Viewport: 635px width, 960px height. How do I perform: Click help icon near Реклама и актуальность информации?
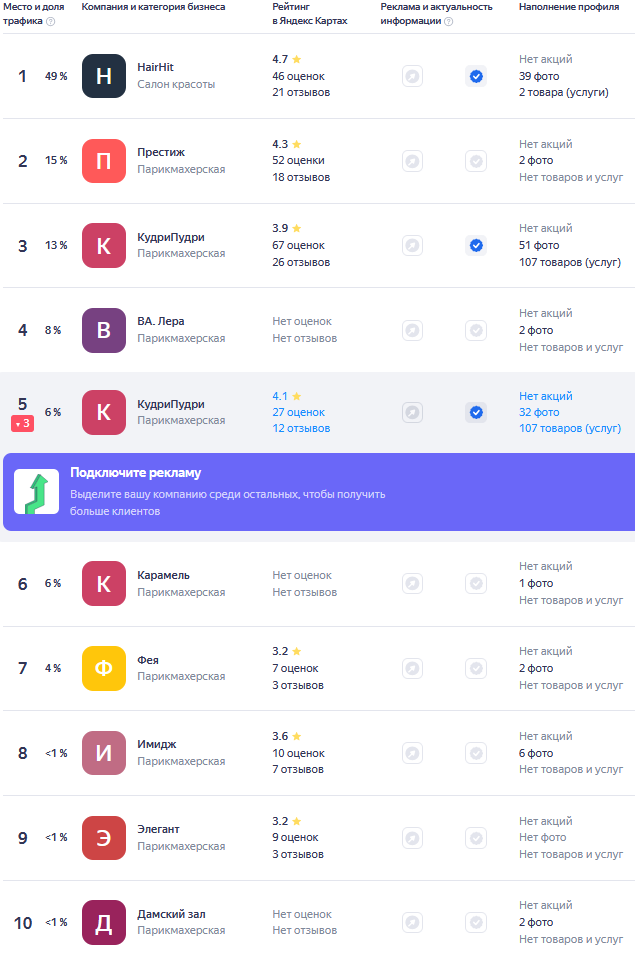pos(448,20)
